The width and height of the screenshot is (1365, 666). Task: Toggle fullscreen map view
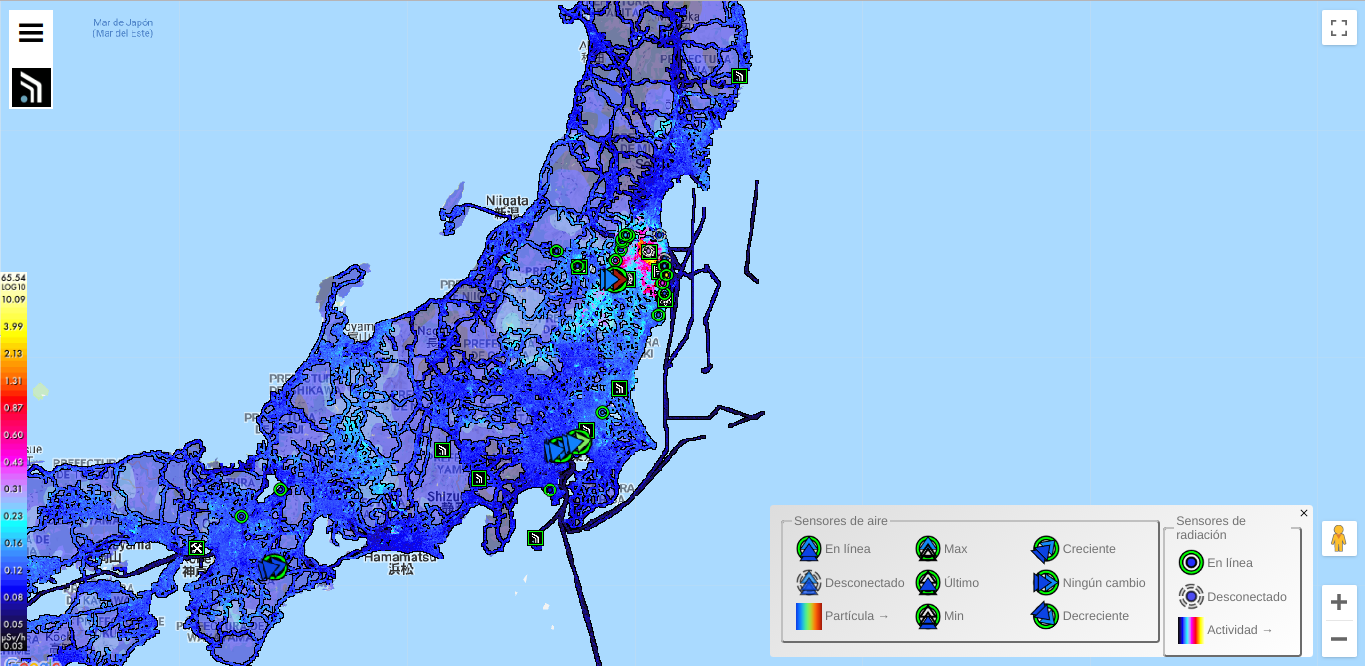1339,28
